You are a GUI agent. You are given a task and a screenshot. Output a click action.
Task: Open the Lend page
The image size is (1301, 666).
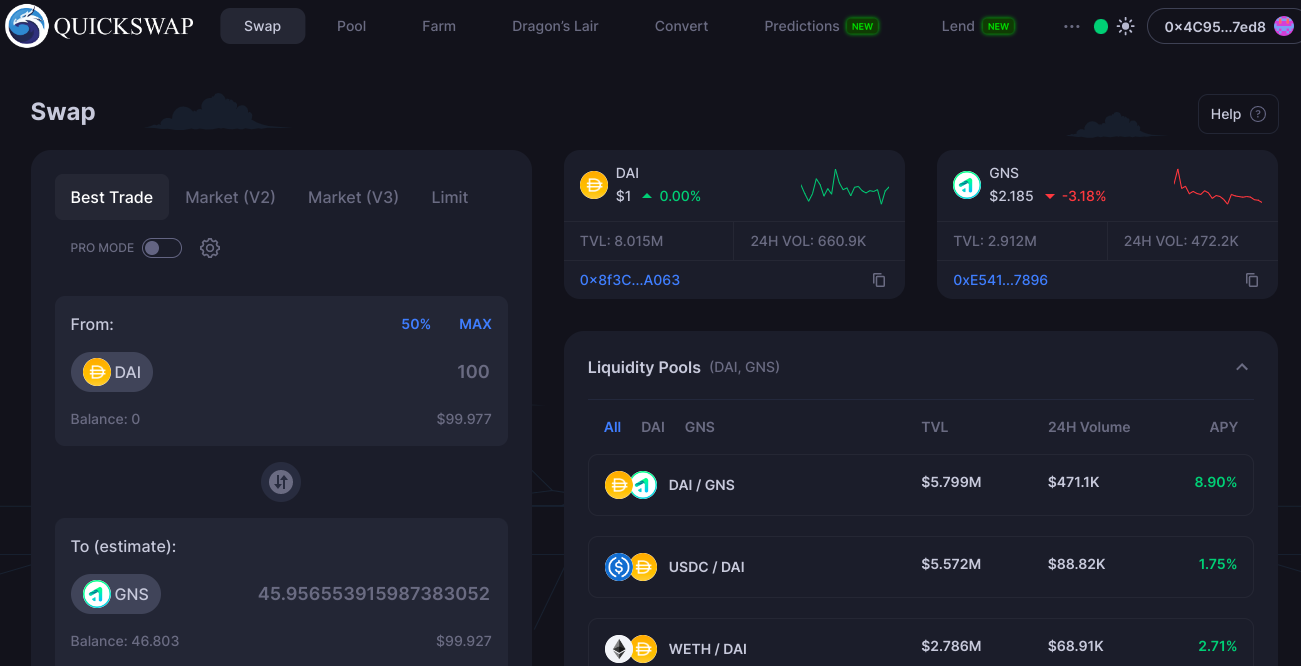click(x=978, y=26)
